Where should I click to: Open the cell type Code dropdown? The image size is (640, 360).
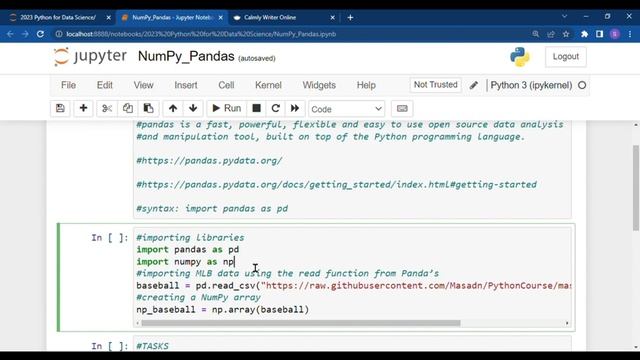[x=347, y=109]
